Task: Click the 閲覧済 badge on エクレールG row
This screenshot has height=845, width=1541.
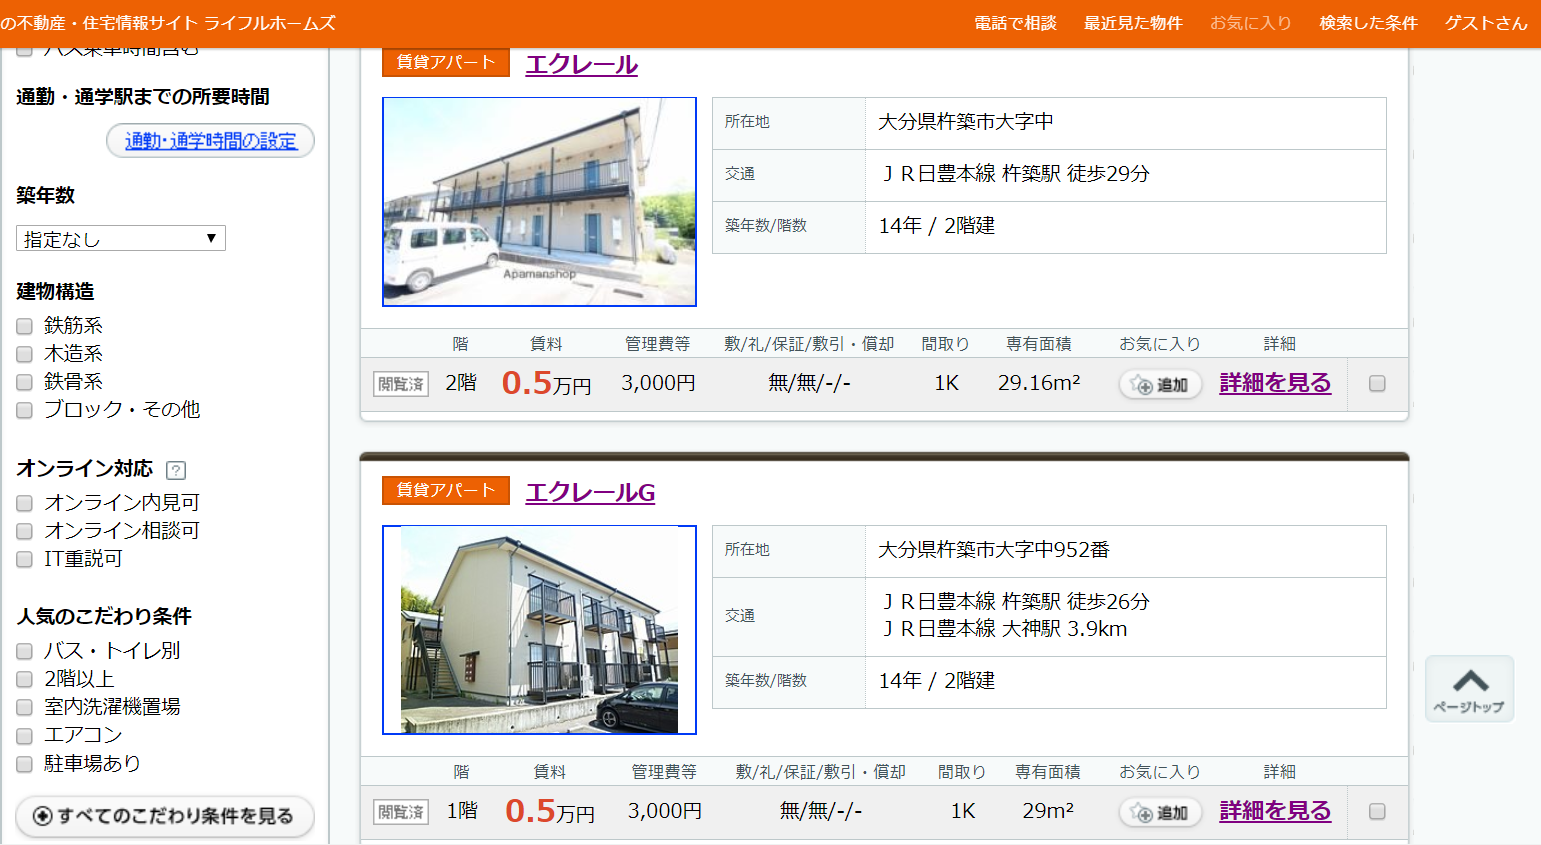Action: pyautogui.click(x=401, y=812)
